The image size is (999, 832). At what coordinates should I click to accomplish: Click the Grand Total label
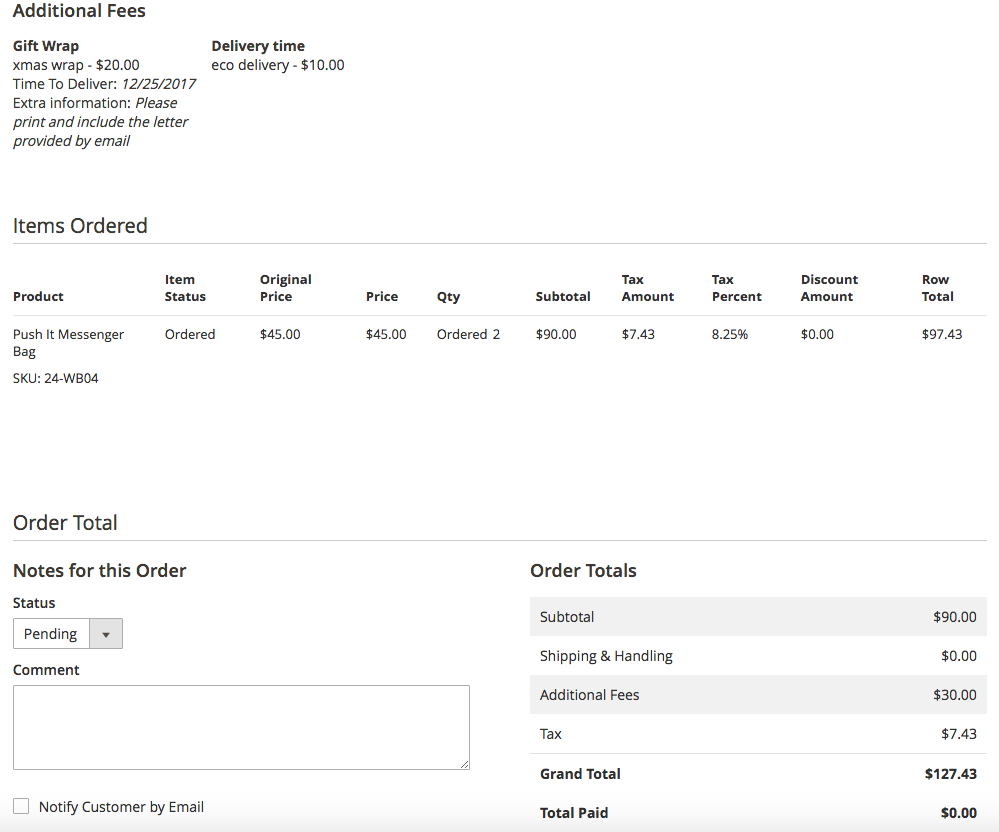click(580, 774)
